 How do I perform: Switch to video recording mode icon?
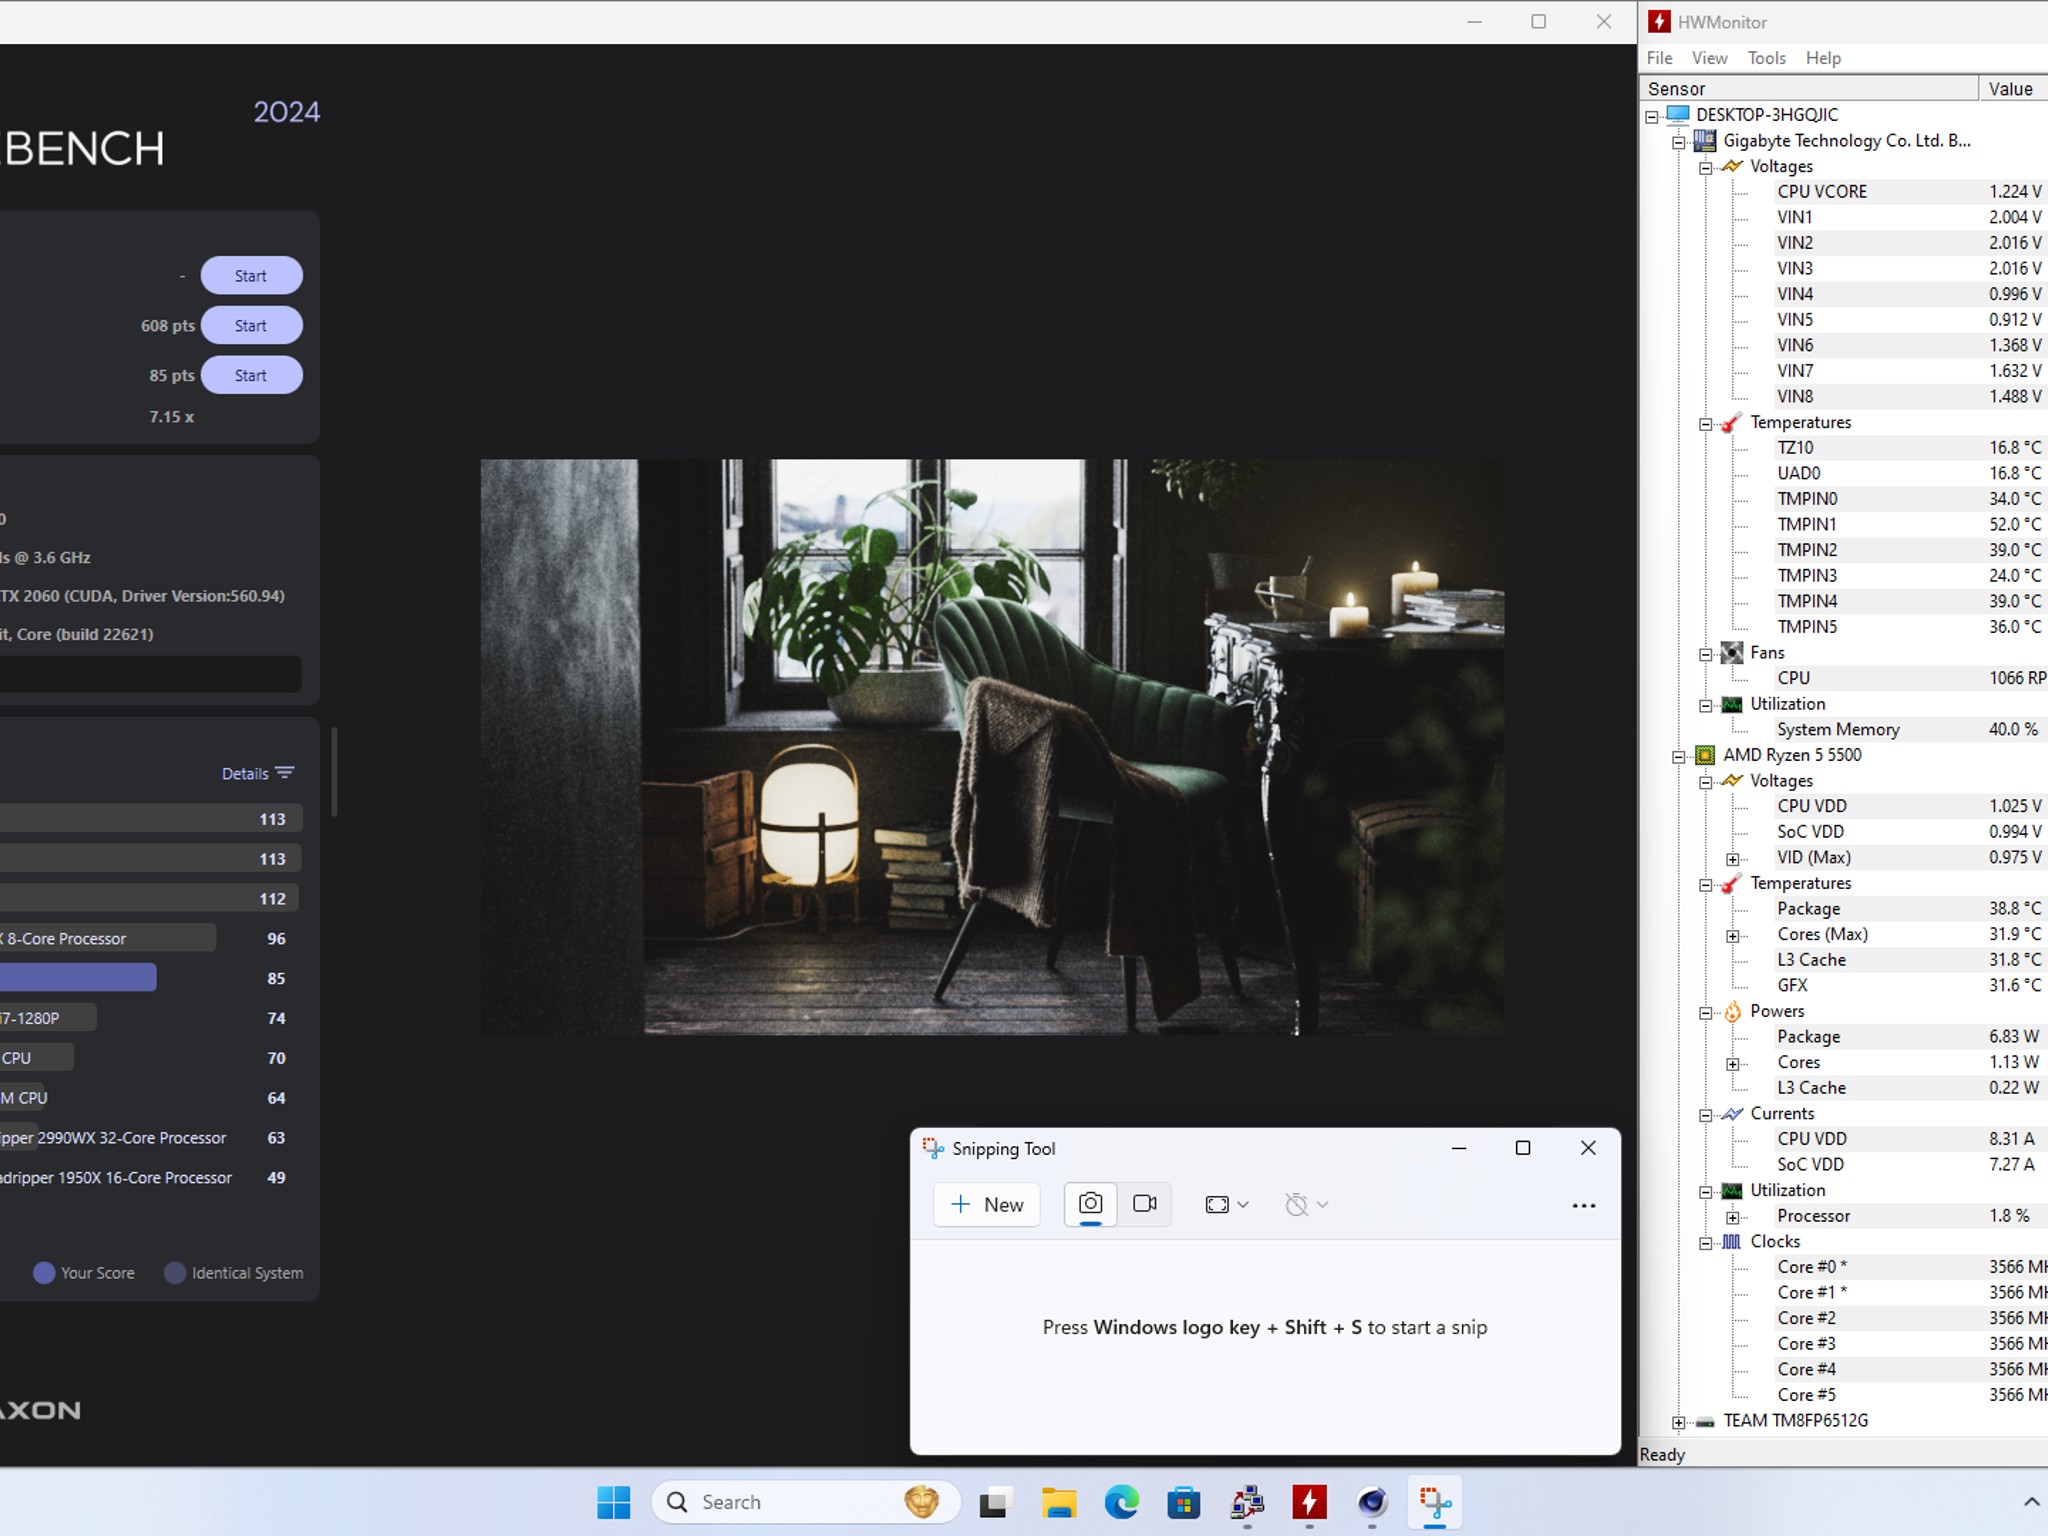pos(1145,1204)
